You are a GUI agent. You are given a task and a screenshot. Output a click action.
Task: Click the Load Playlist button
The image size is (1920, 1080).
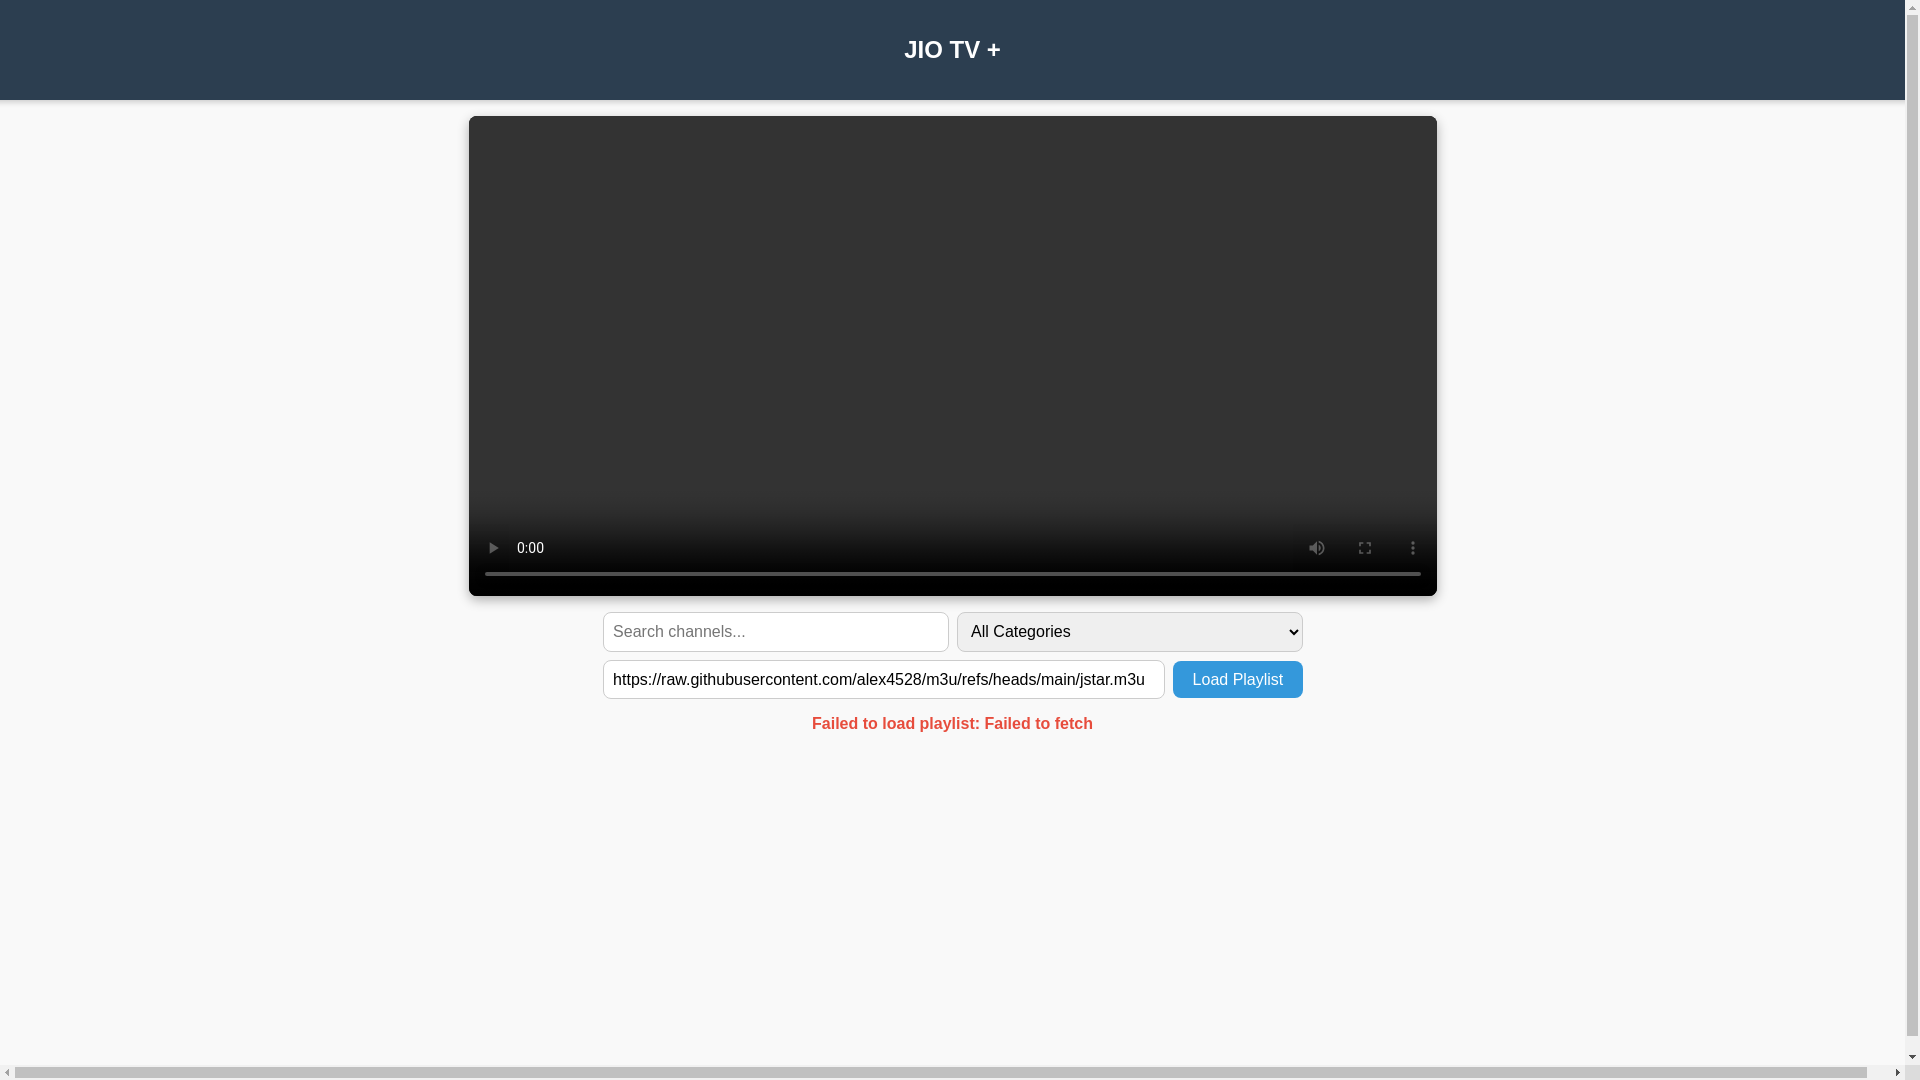[x=1238, y=680]
